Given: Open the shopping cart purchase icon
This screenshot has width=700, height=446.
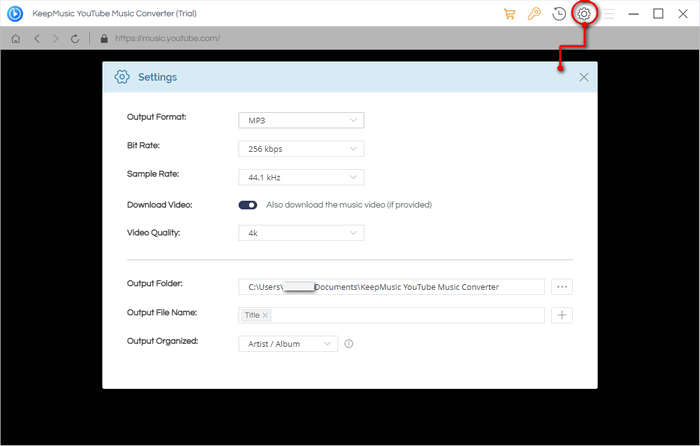Looking at the screenshot, I should (509, 14).
